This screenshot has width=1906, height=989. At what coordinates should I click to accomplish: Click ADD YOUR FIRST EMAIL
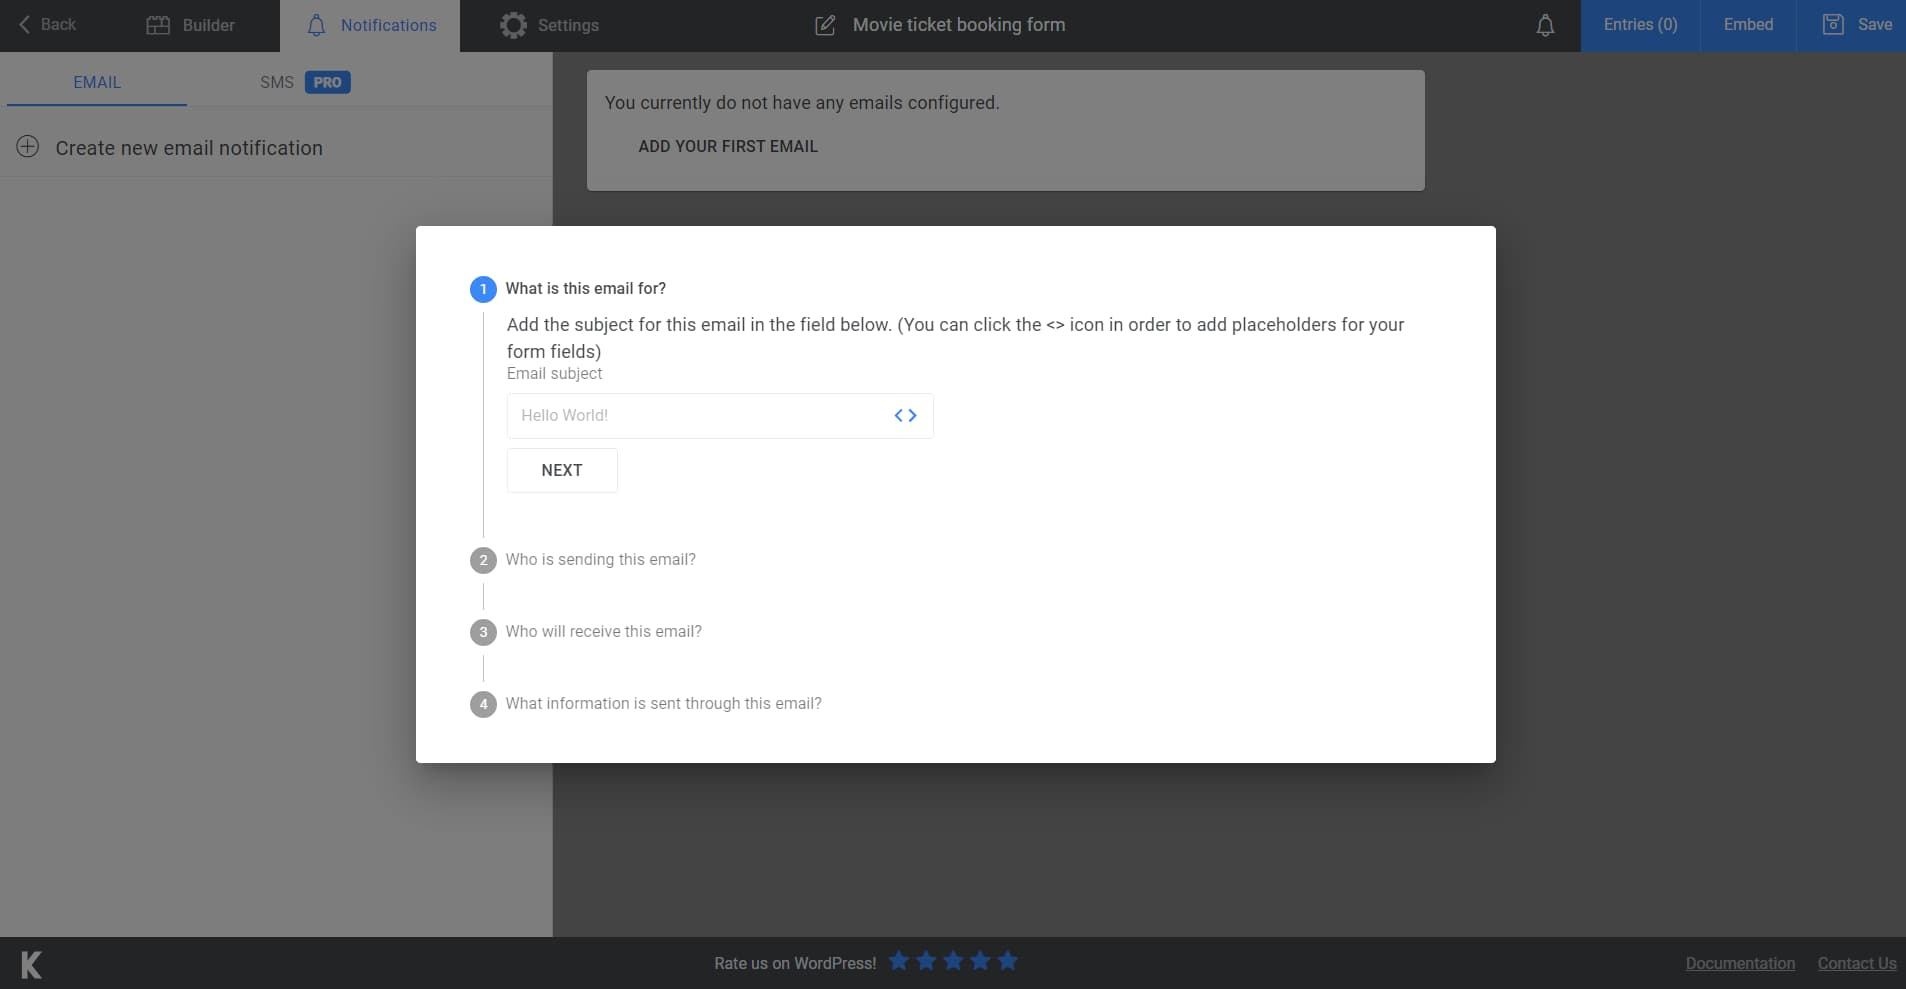point(727,146)
